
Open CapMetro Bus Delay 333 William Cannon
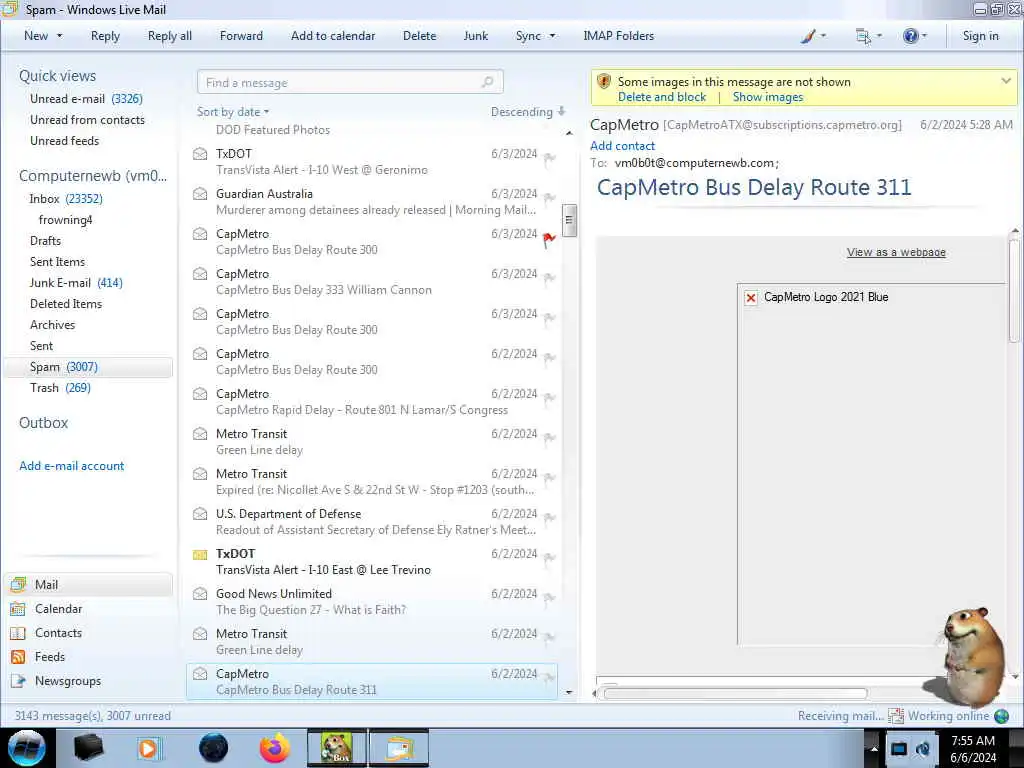point(372,281)
